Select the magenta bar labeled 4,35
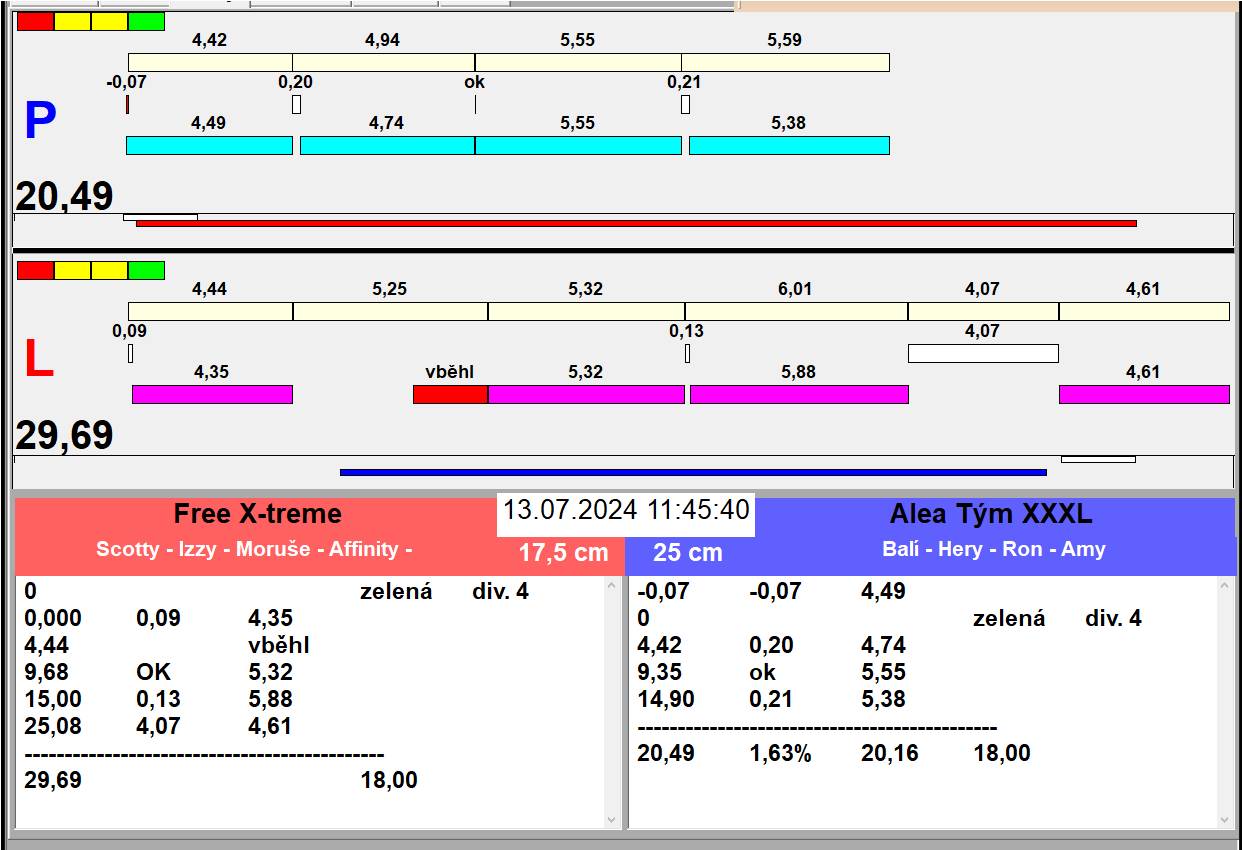 [212, 394]
